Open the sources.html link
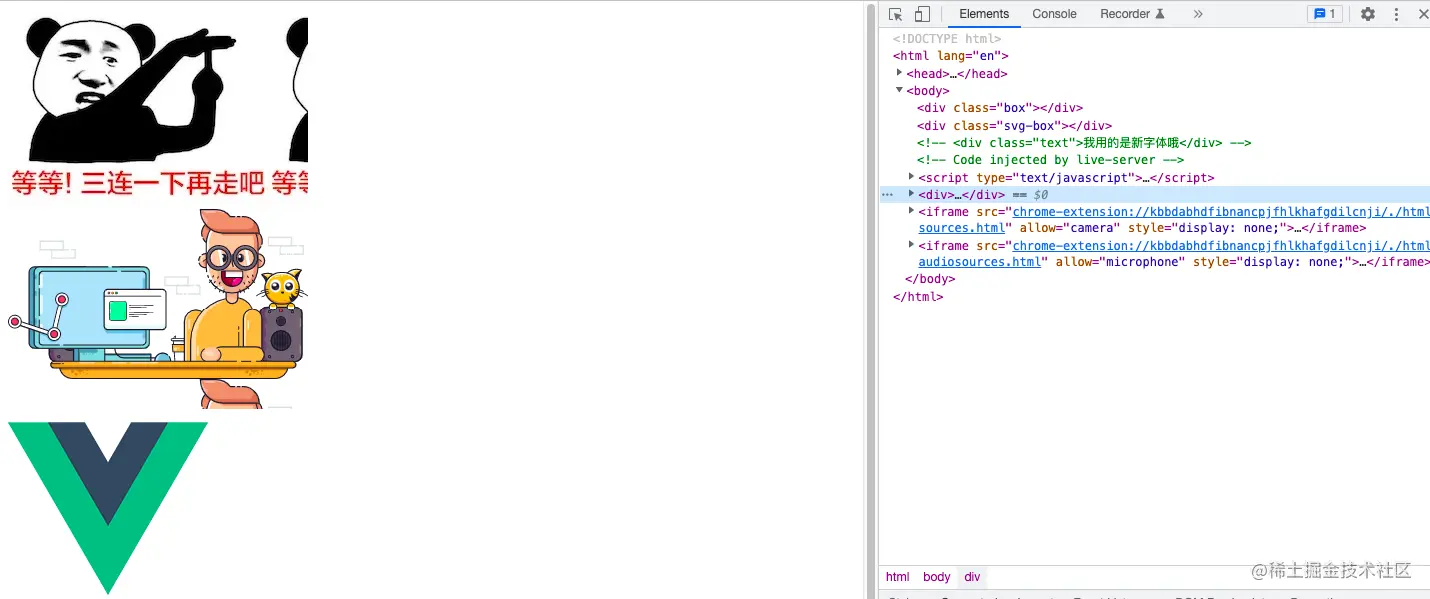 (x=962, y=228)
